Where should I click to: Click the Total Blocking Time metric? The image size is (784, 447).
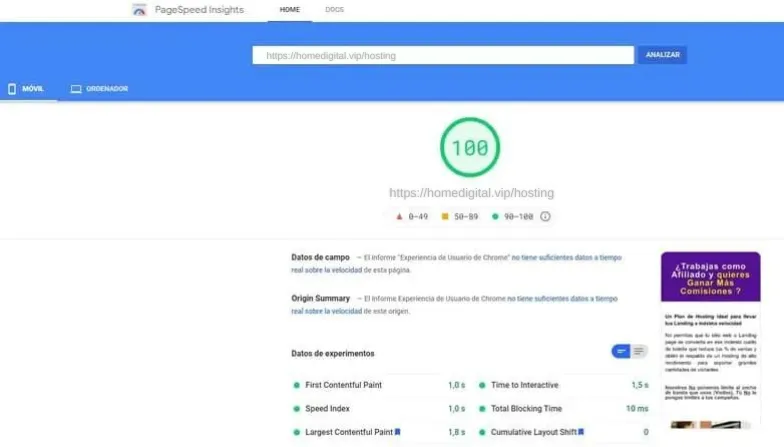[x=564, y=408]
